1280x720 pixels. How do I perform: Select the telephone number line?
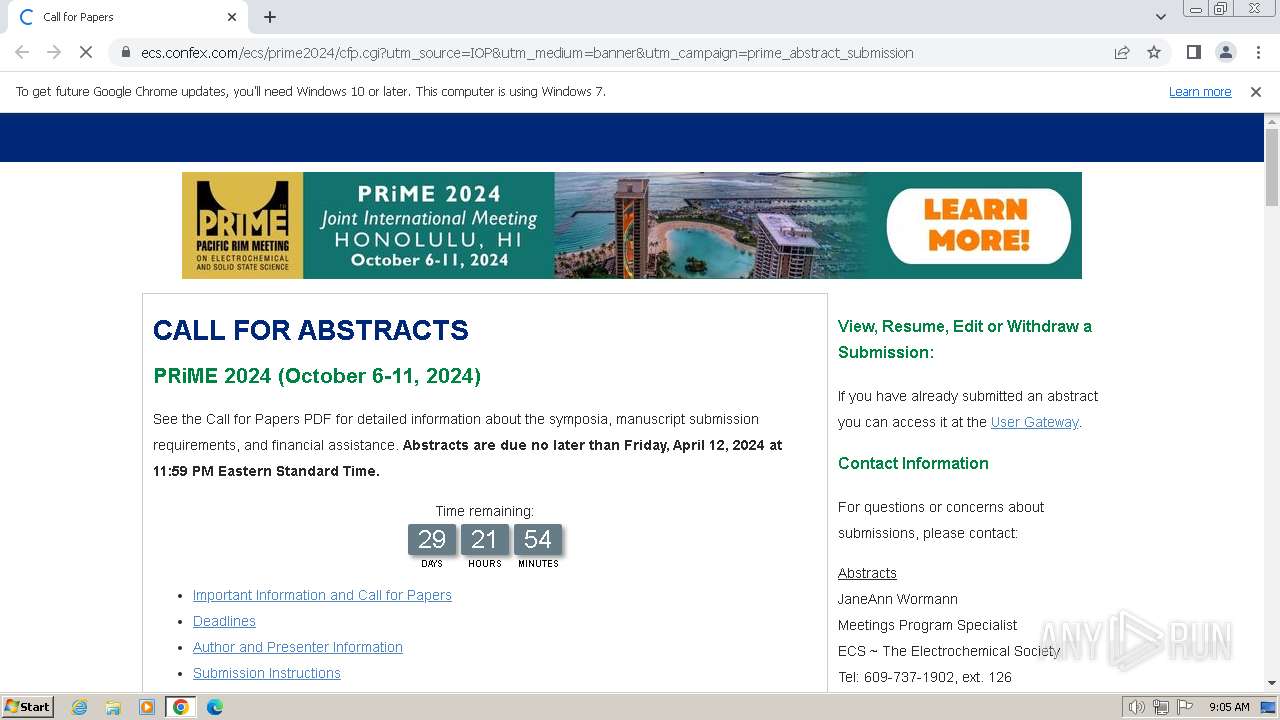tap(925, 677)
